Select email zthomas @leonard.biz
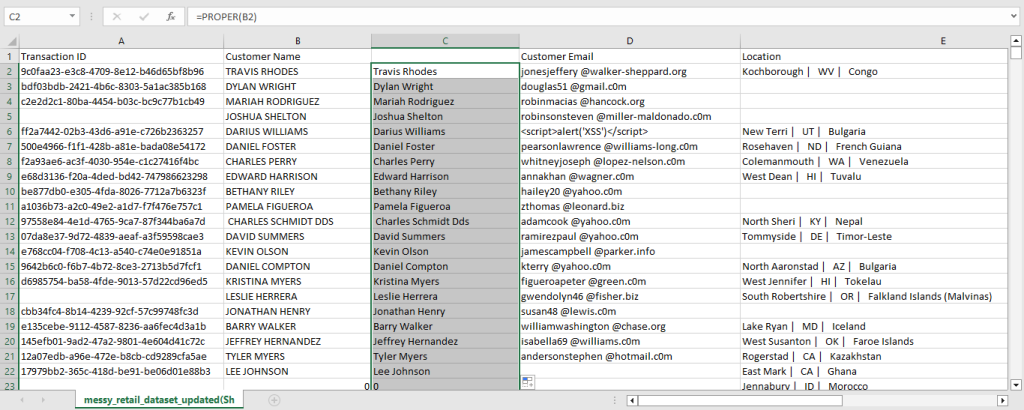 (630, 206)
